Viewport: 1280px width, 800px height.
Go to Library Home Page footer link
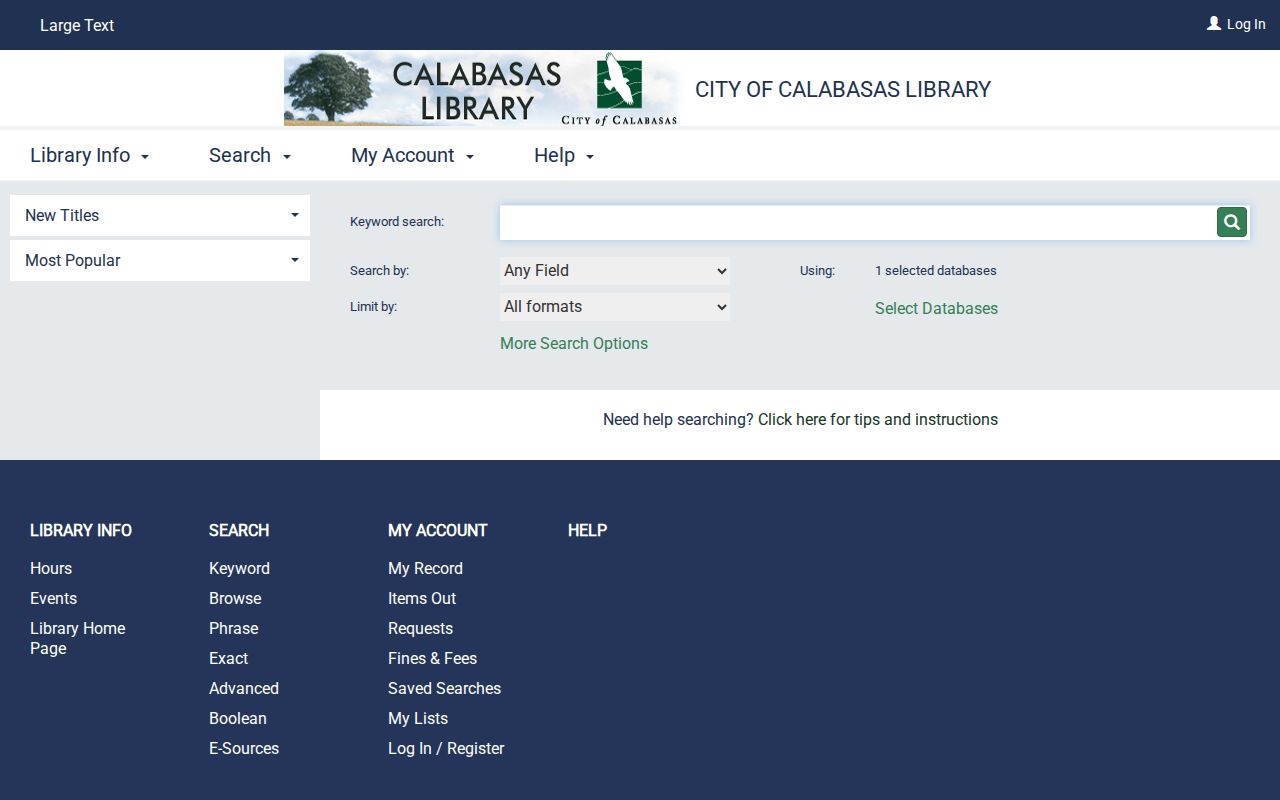[x=78, y=638]
